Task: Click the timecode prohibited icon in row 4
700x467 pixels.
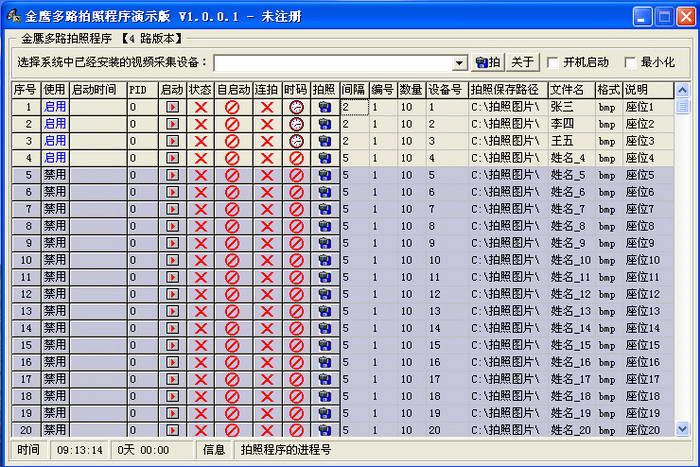Action: (296, 158)
